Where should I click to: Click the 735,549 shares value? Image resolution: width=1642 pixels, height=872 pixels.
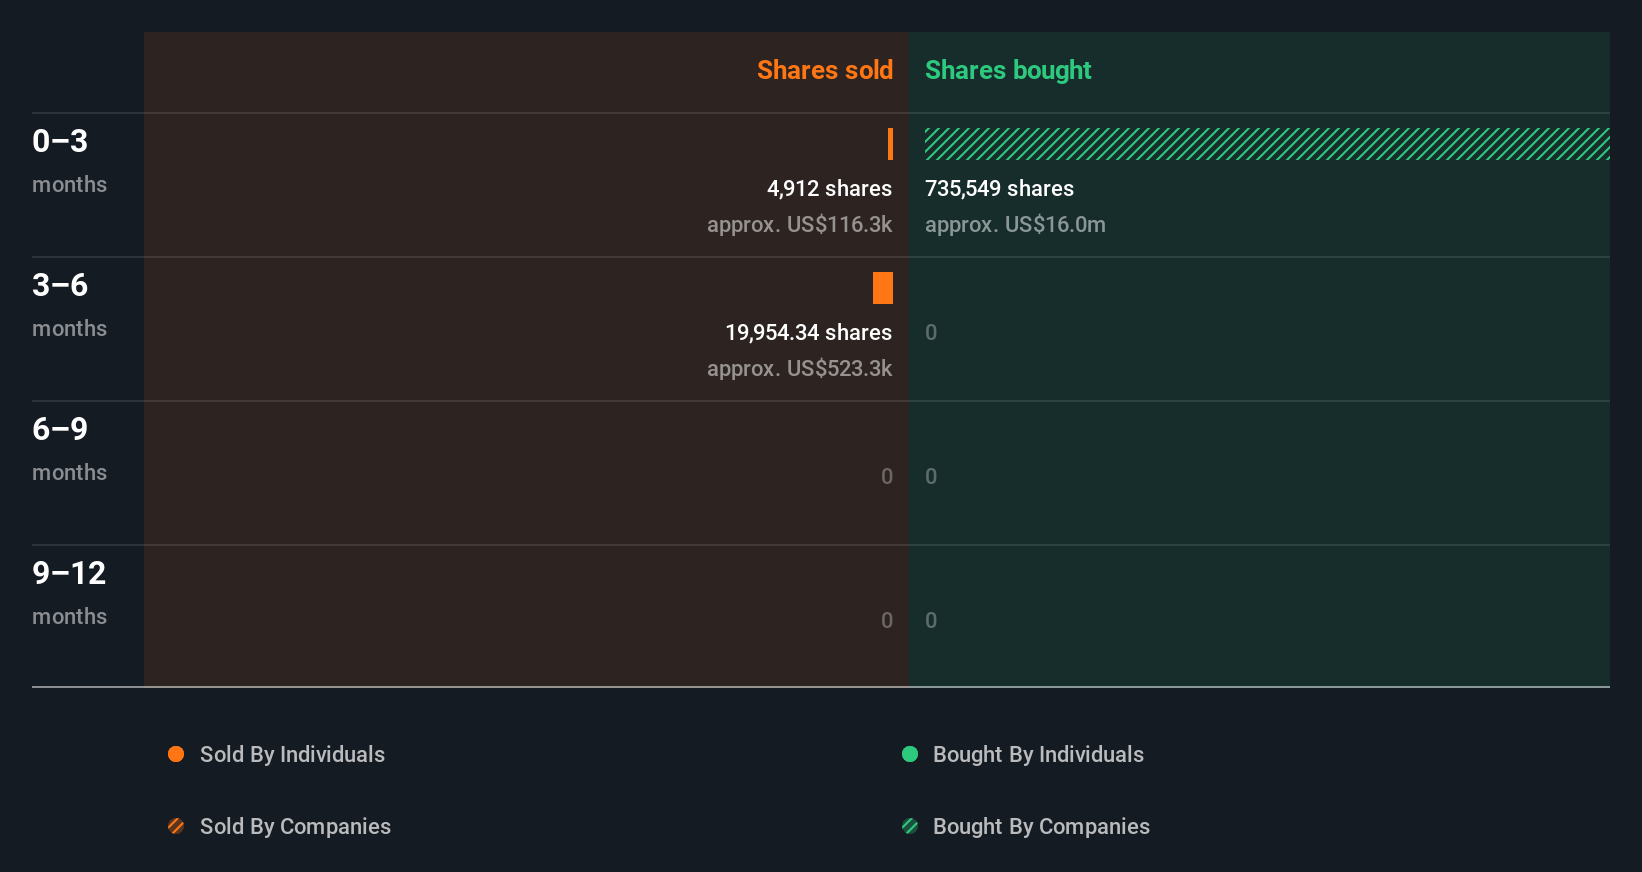[x=999, y=188]
